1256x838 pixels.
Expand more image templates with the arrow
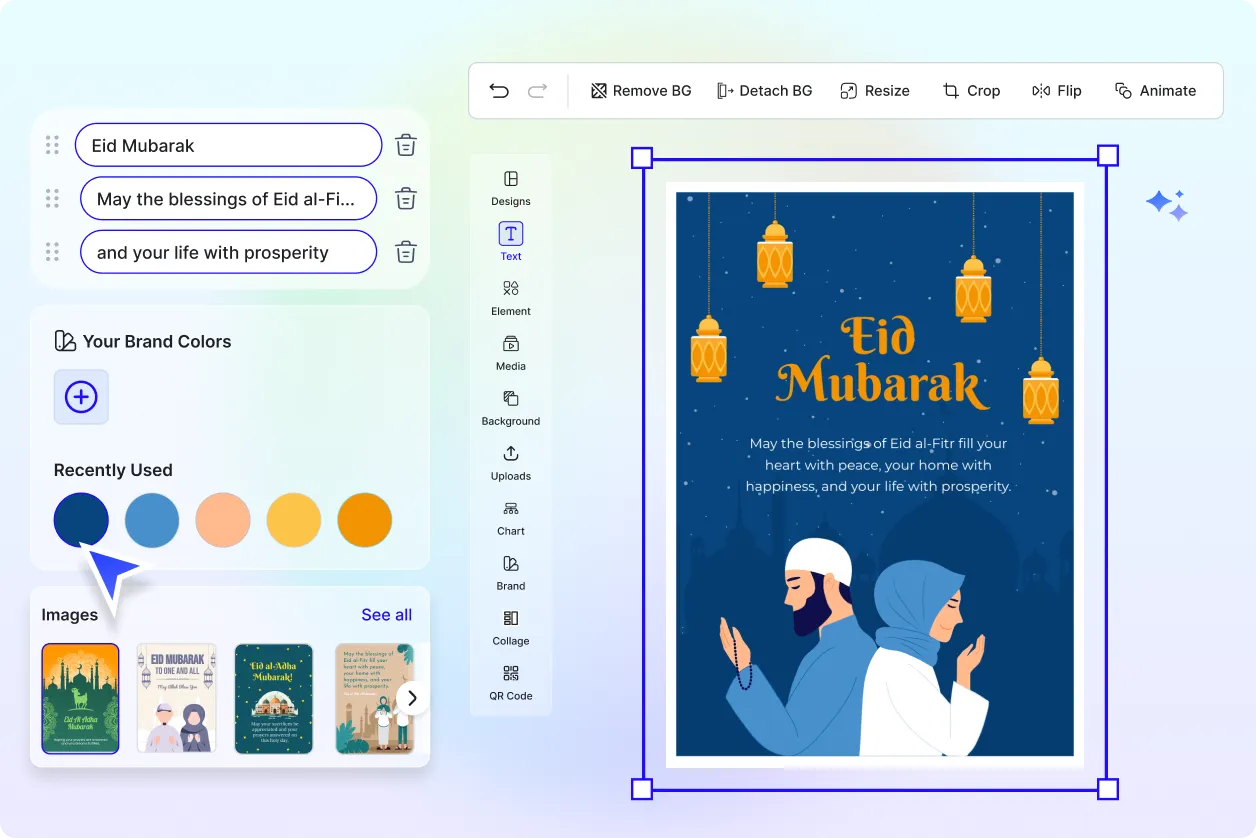[411, 698]
